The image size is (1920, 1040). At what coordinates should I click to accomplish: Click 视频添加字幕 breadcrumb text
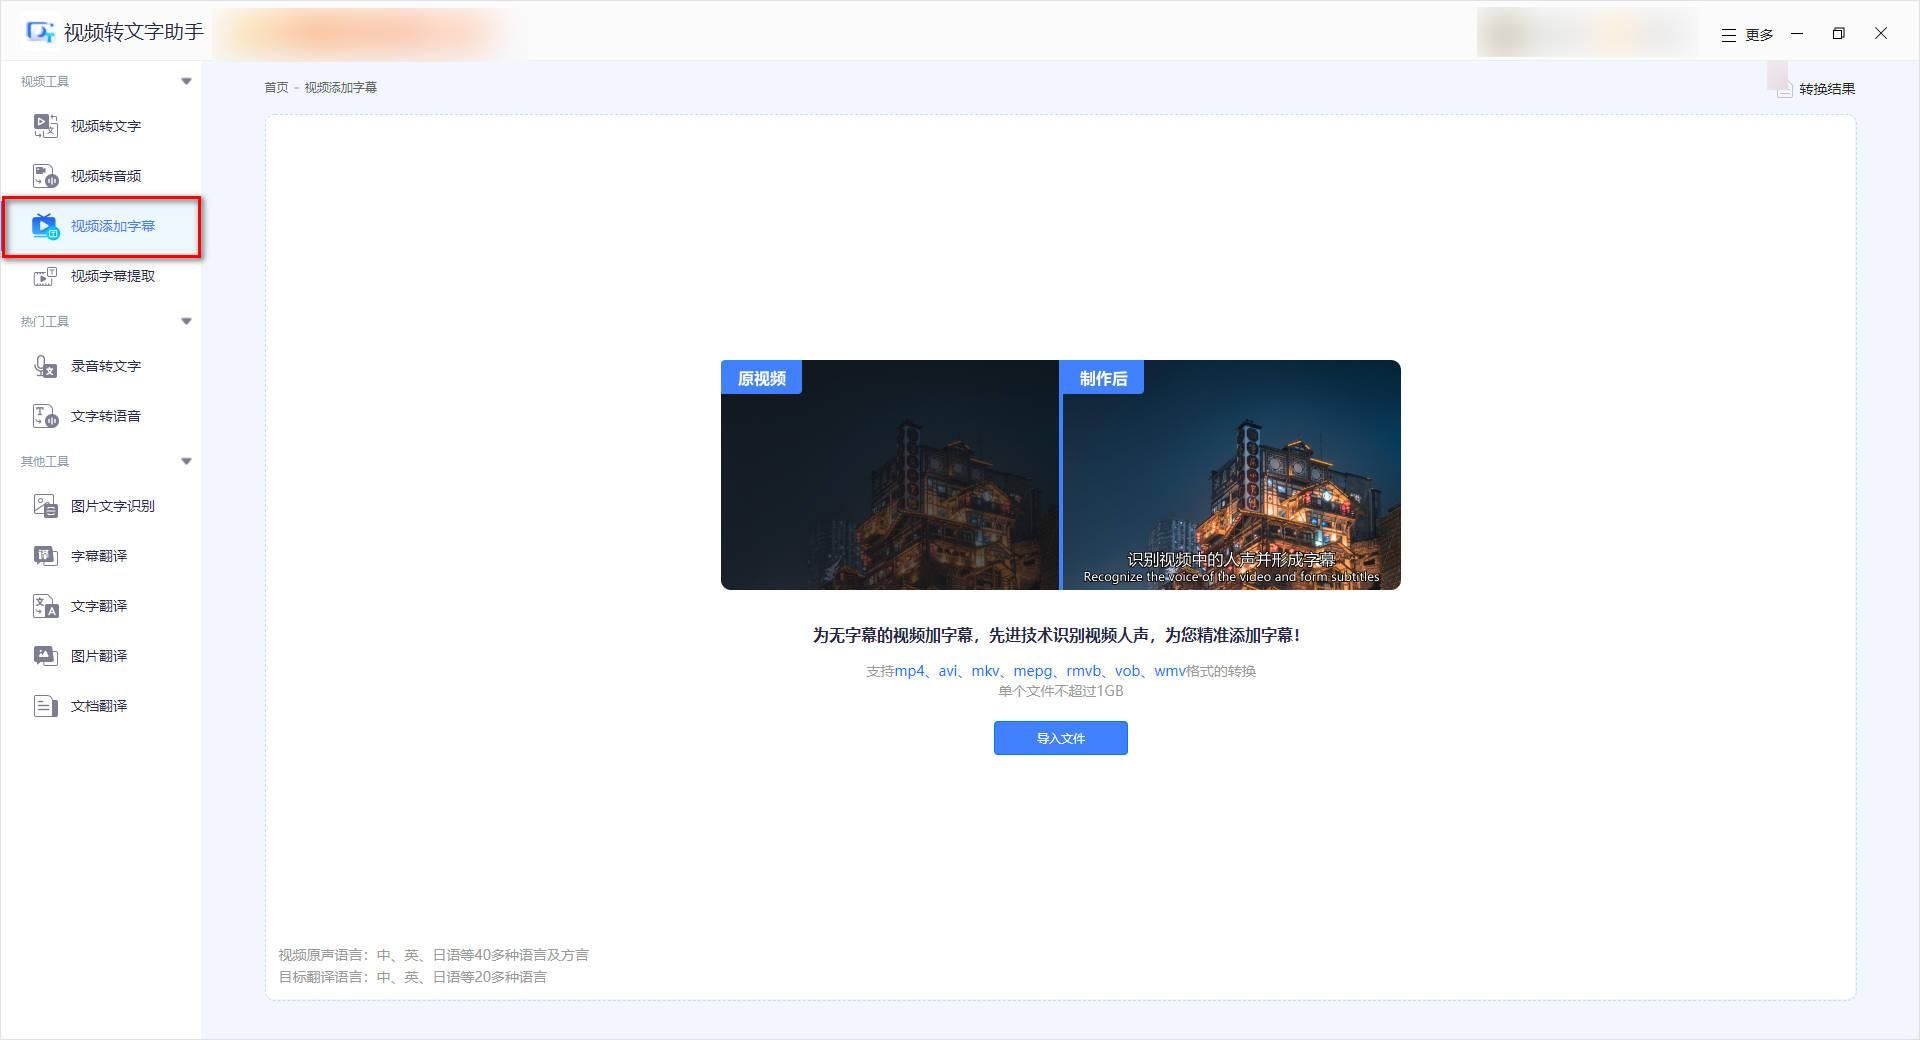tap(340, 88)
